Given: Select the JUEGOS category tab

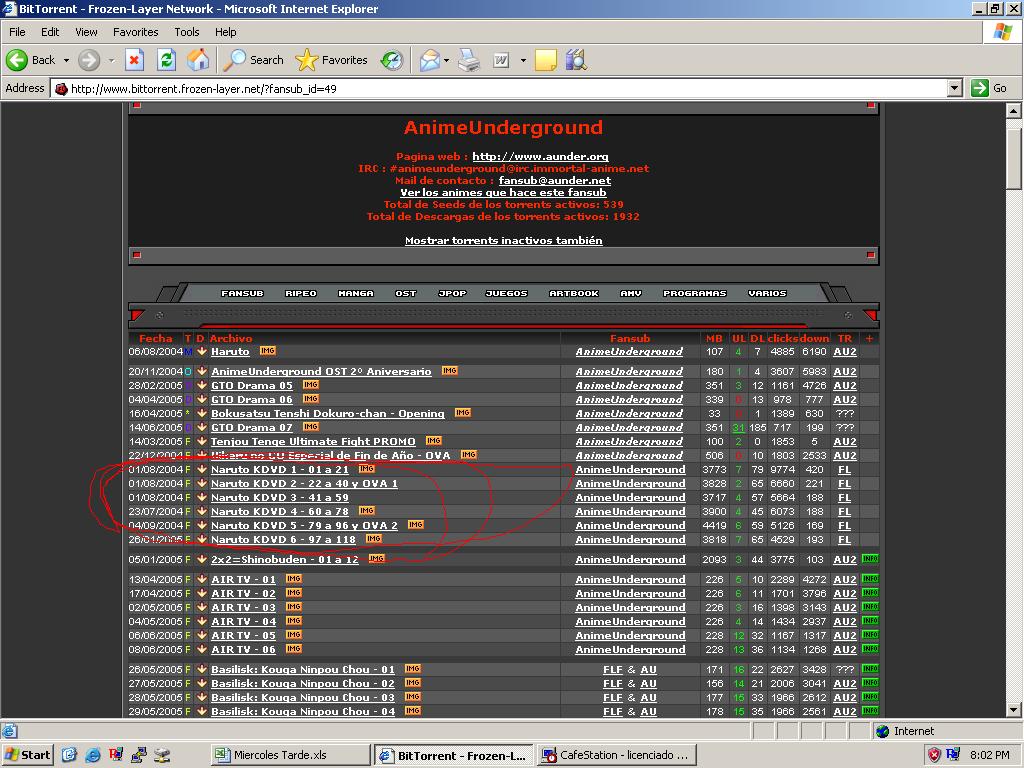Looking at the screenshot, I should [x=506, y=293].
